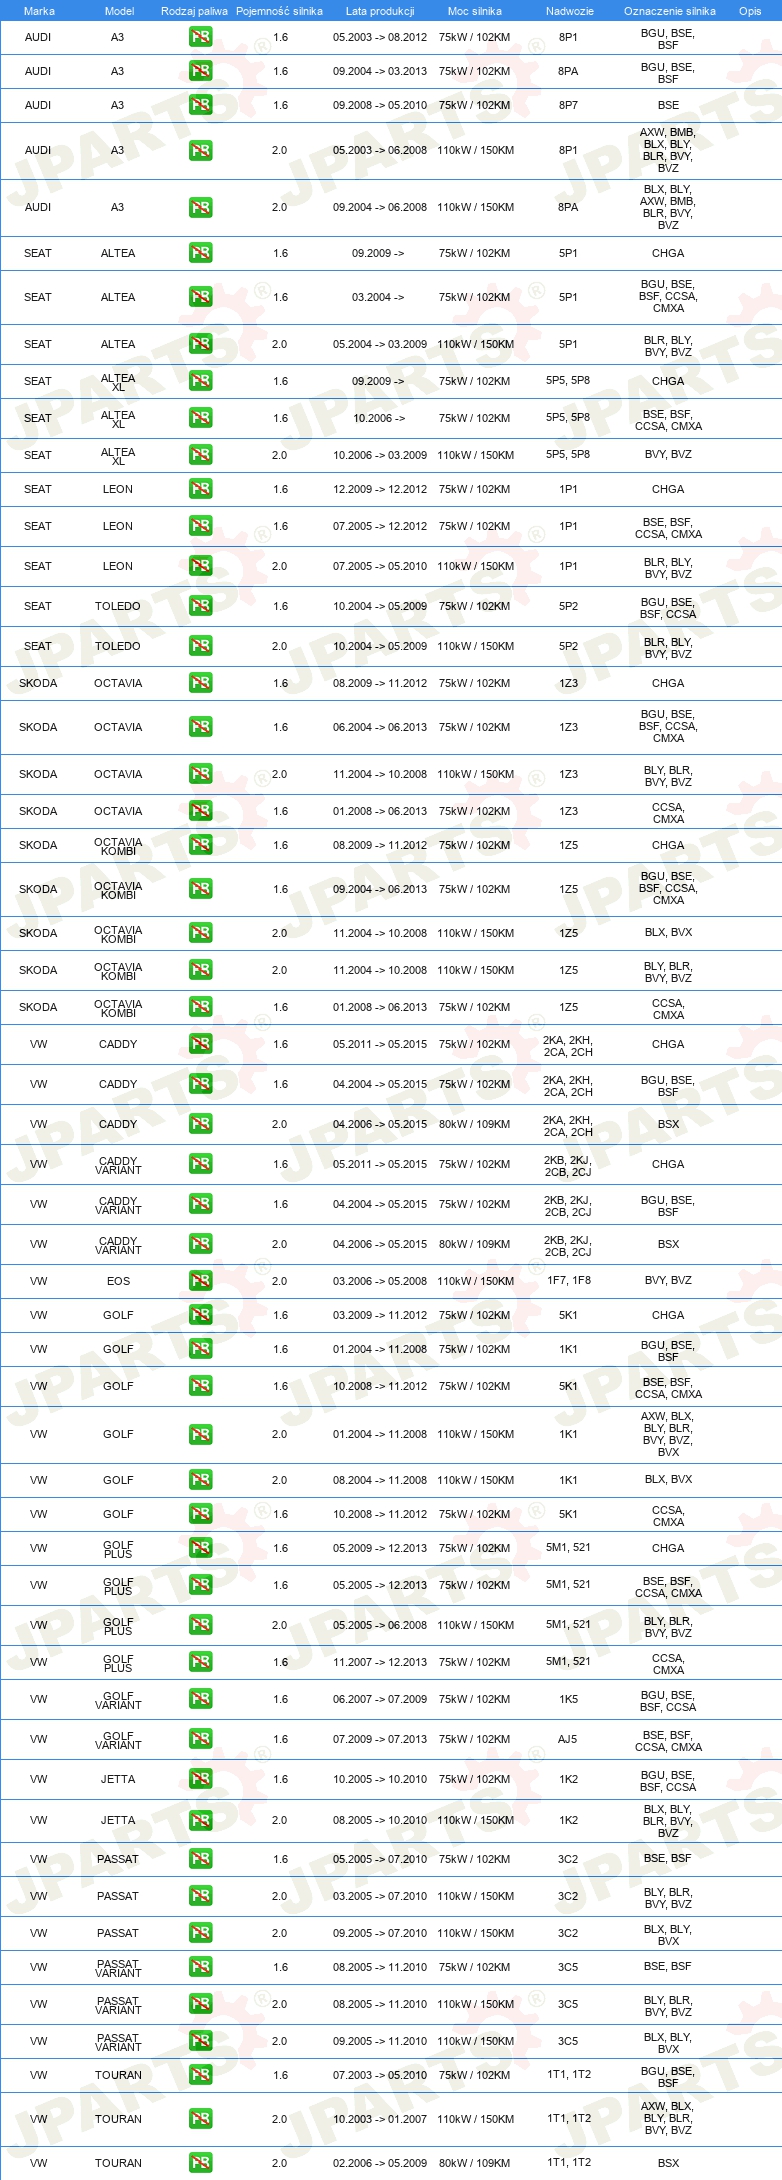Click the Nadwozie column header
This screenshot has height=2180, width=782.
tap(569, 11)
